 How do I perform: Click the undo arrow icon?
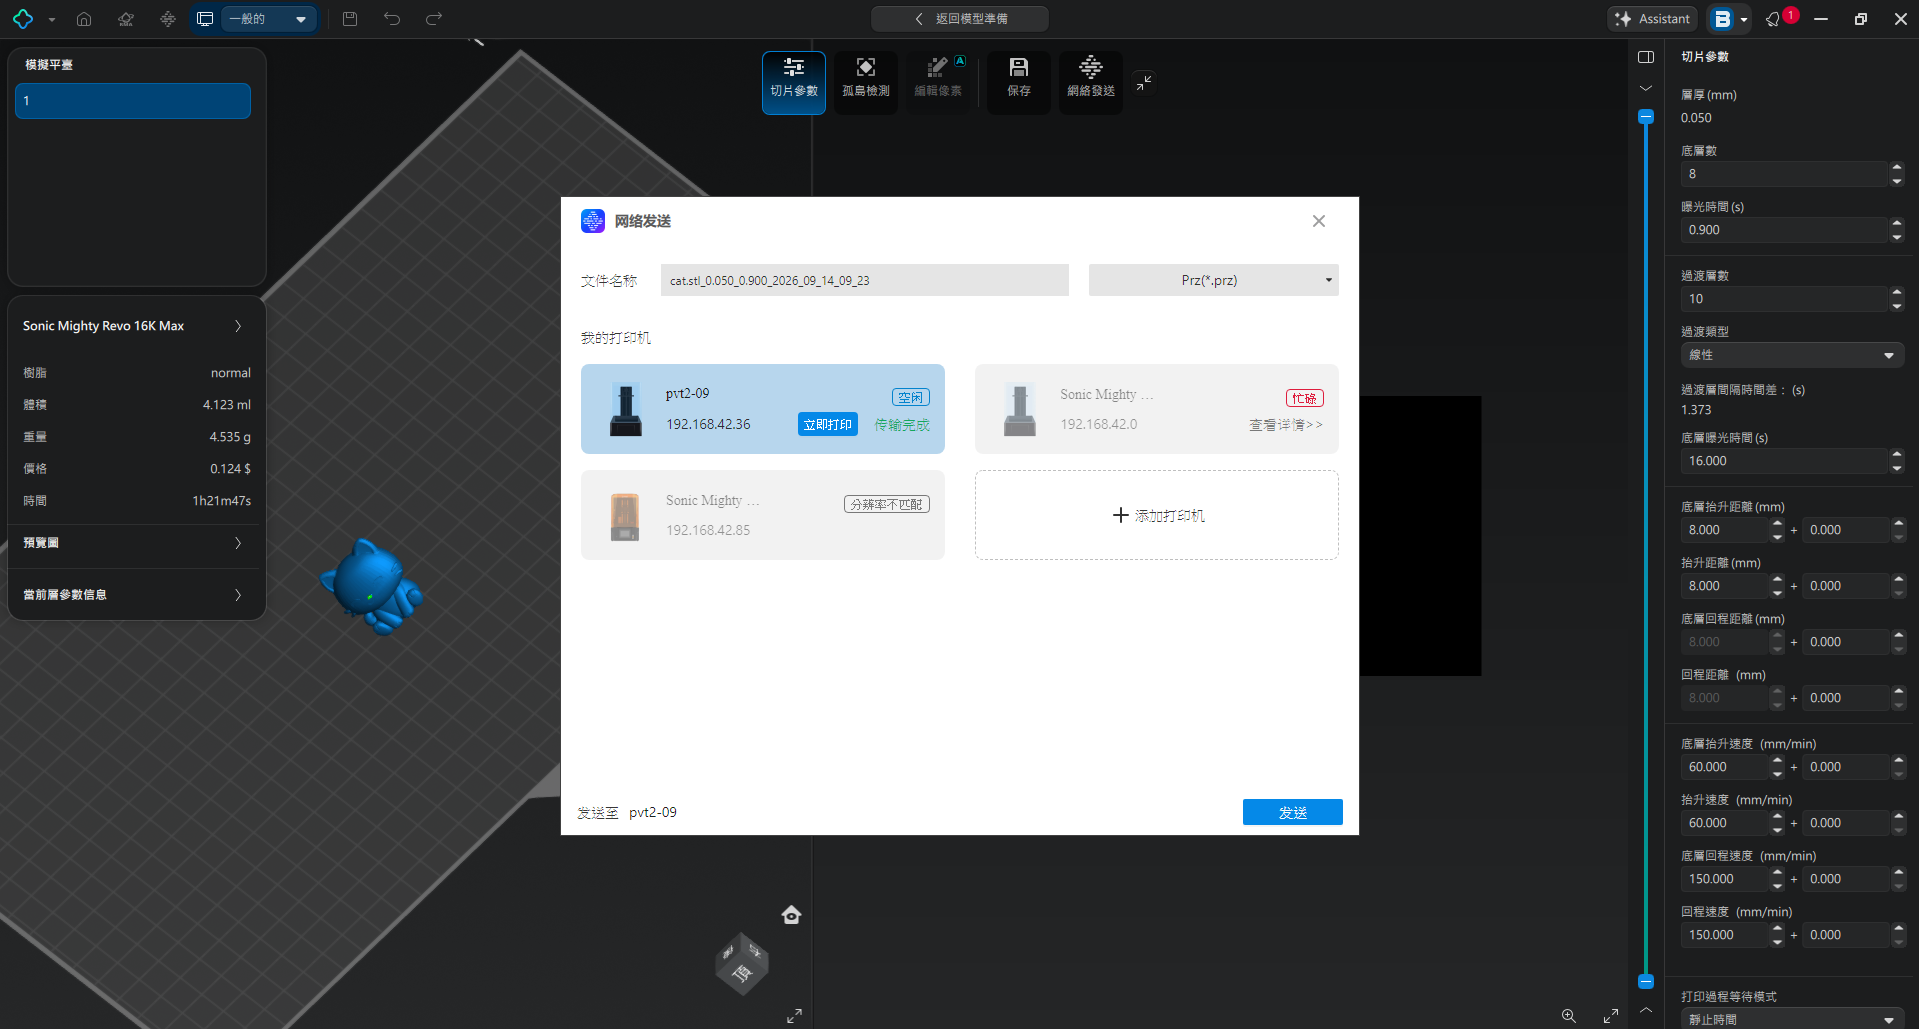pyautogui.click(x=392, y=19)
